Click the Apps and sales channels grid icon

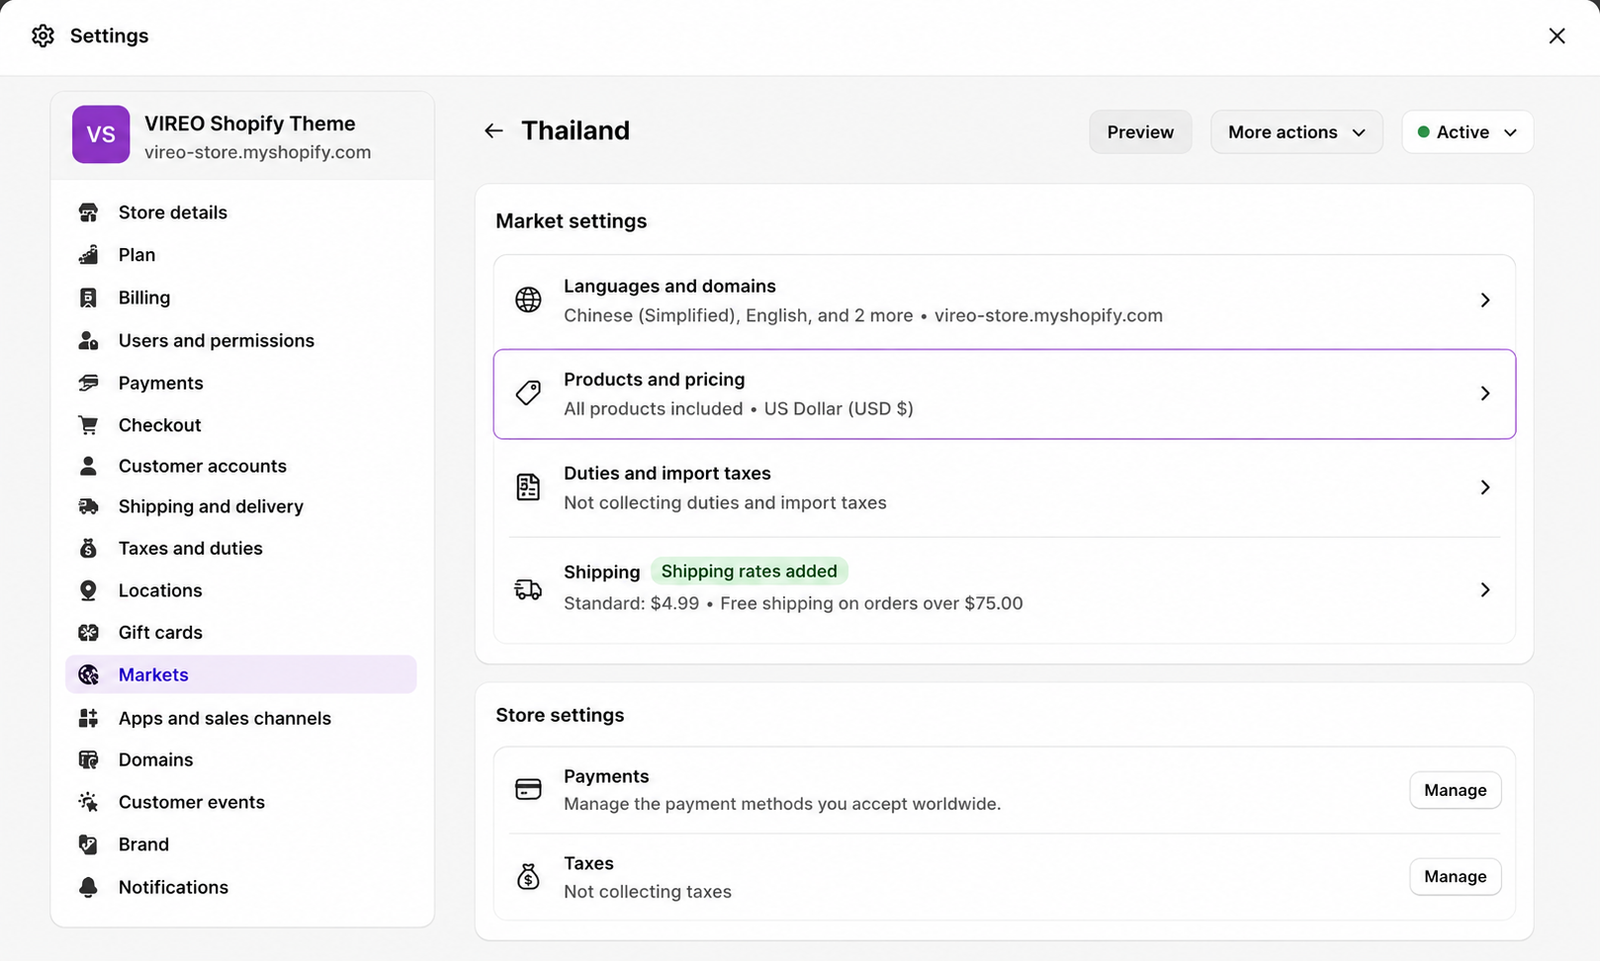[x=88, y=718]
